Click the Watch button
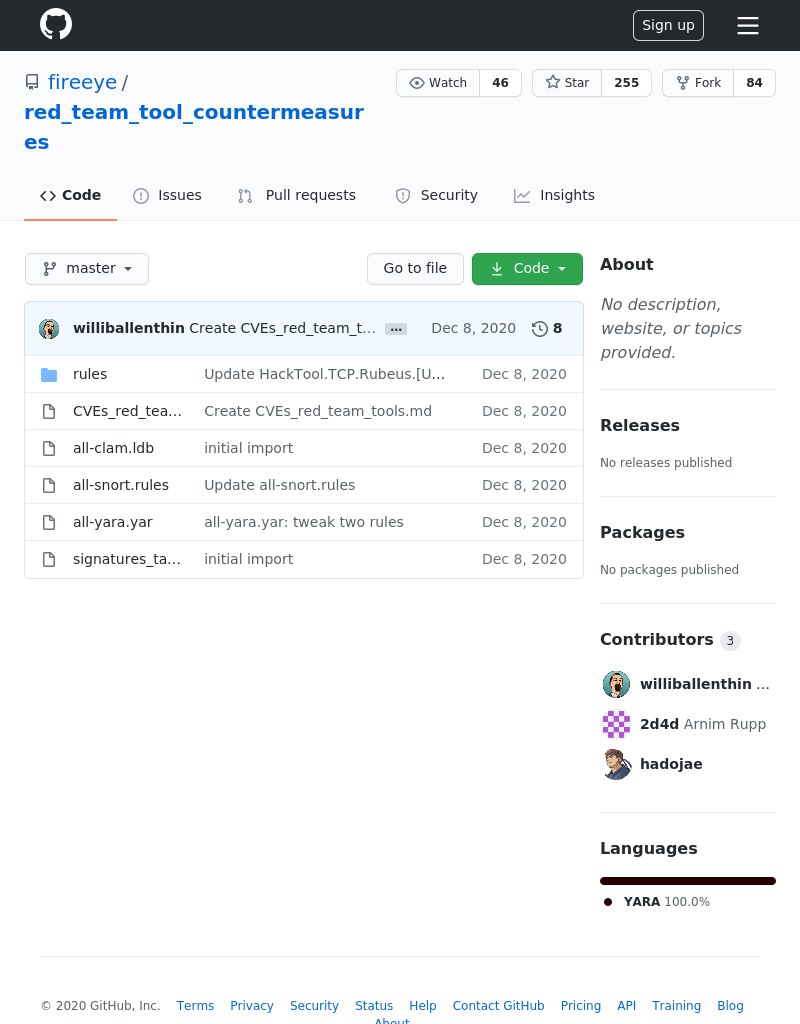This screenshot has height=1024, width=800. coord(438,83)
